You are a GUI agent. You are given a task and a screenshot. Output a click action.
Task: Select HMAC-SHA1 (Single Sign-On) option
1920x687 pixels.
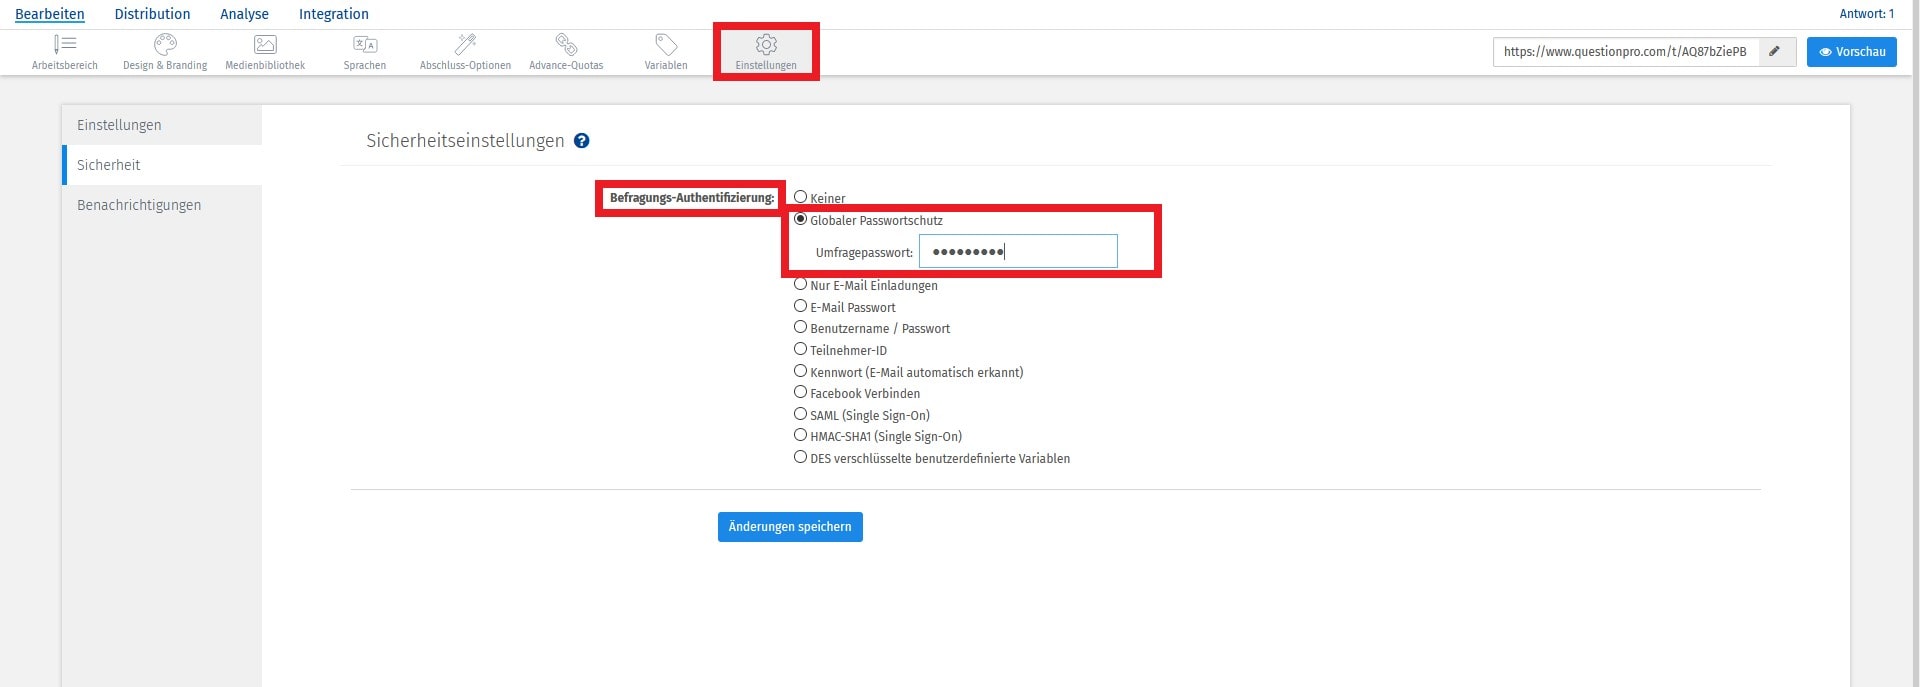click(800, 435)
